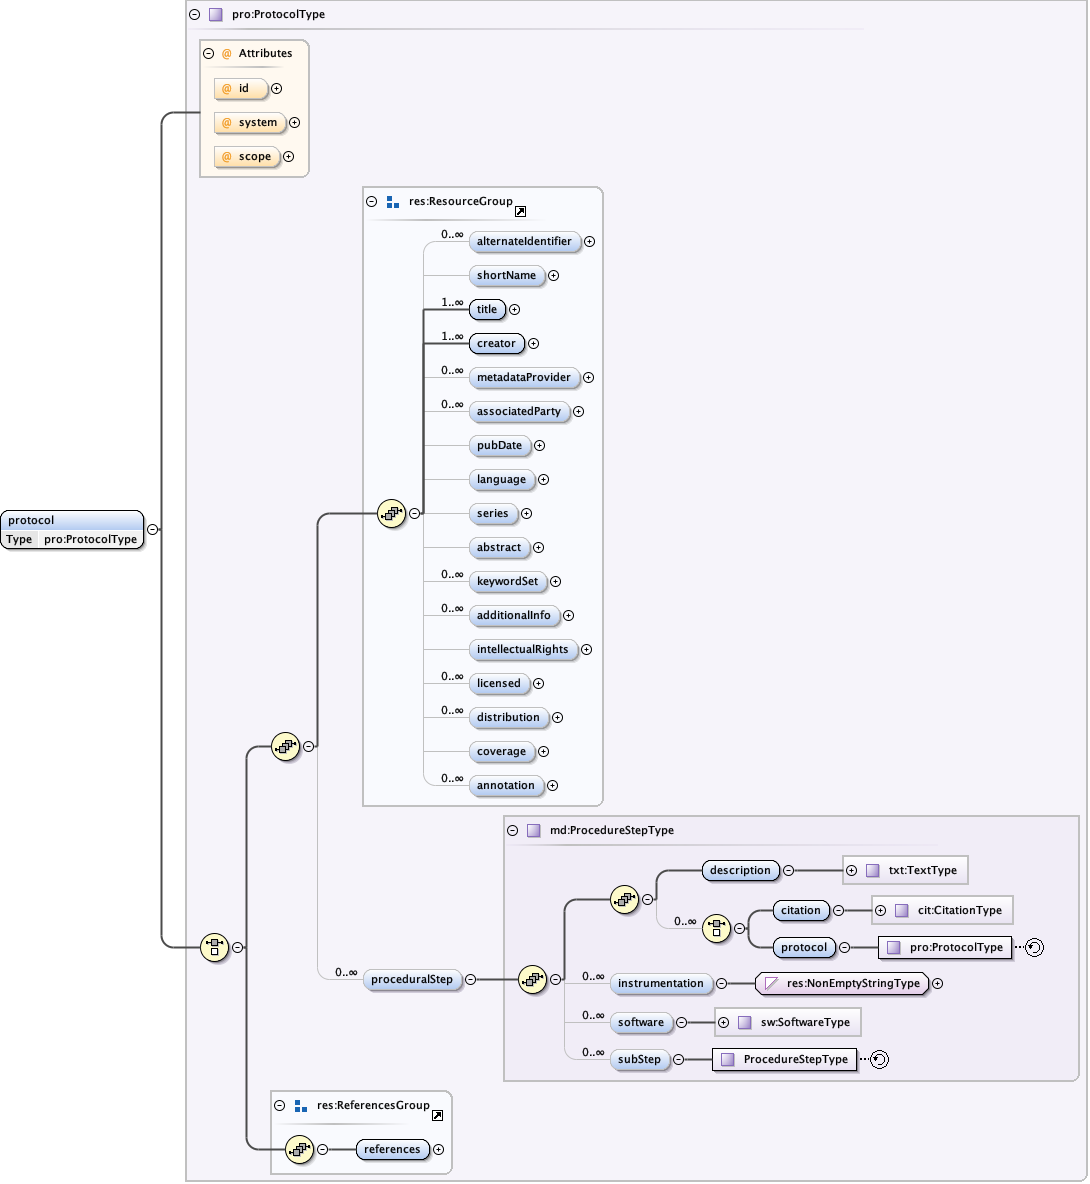The image size is (1090, 1184).
Task: Select the proceduralStep element
Action: point(411,980)
